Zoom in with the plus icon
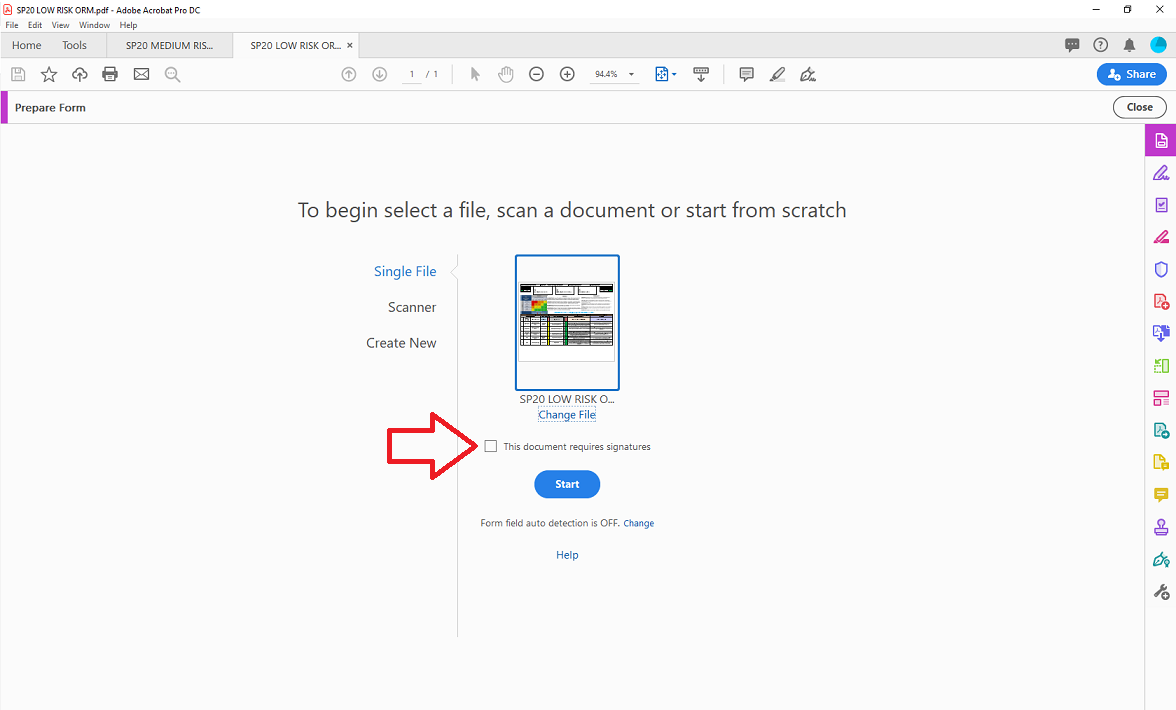 click(567, 74)
